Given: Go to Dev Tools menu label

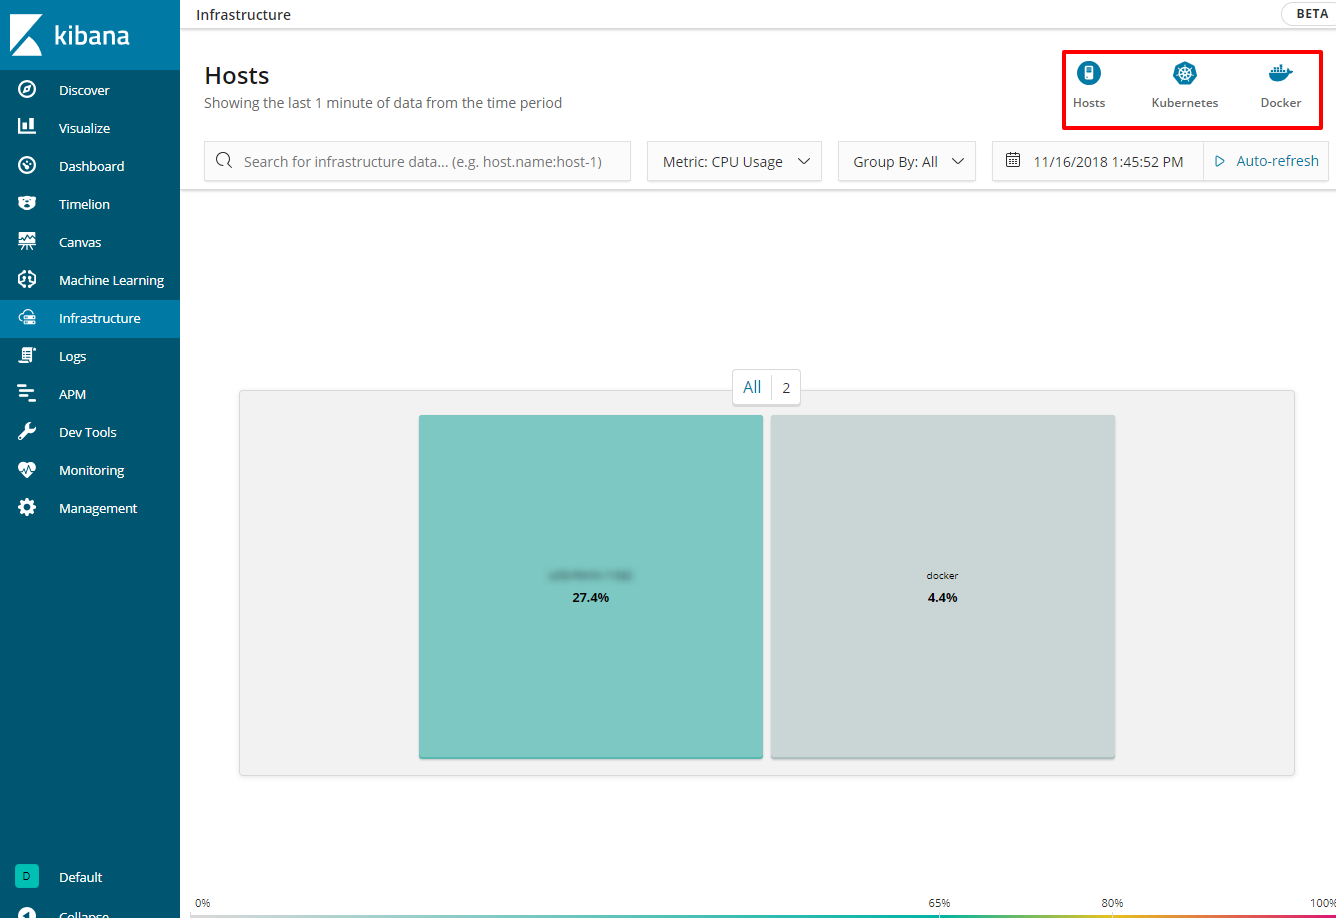Looking at the screenshot, I should (x=88, y=432).
